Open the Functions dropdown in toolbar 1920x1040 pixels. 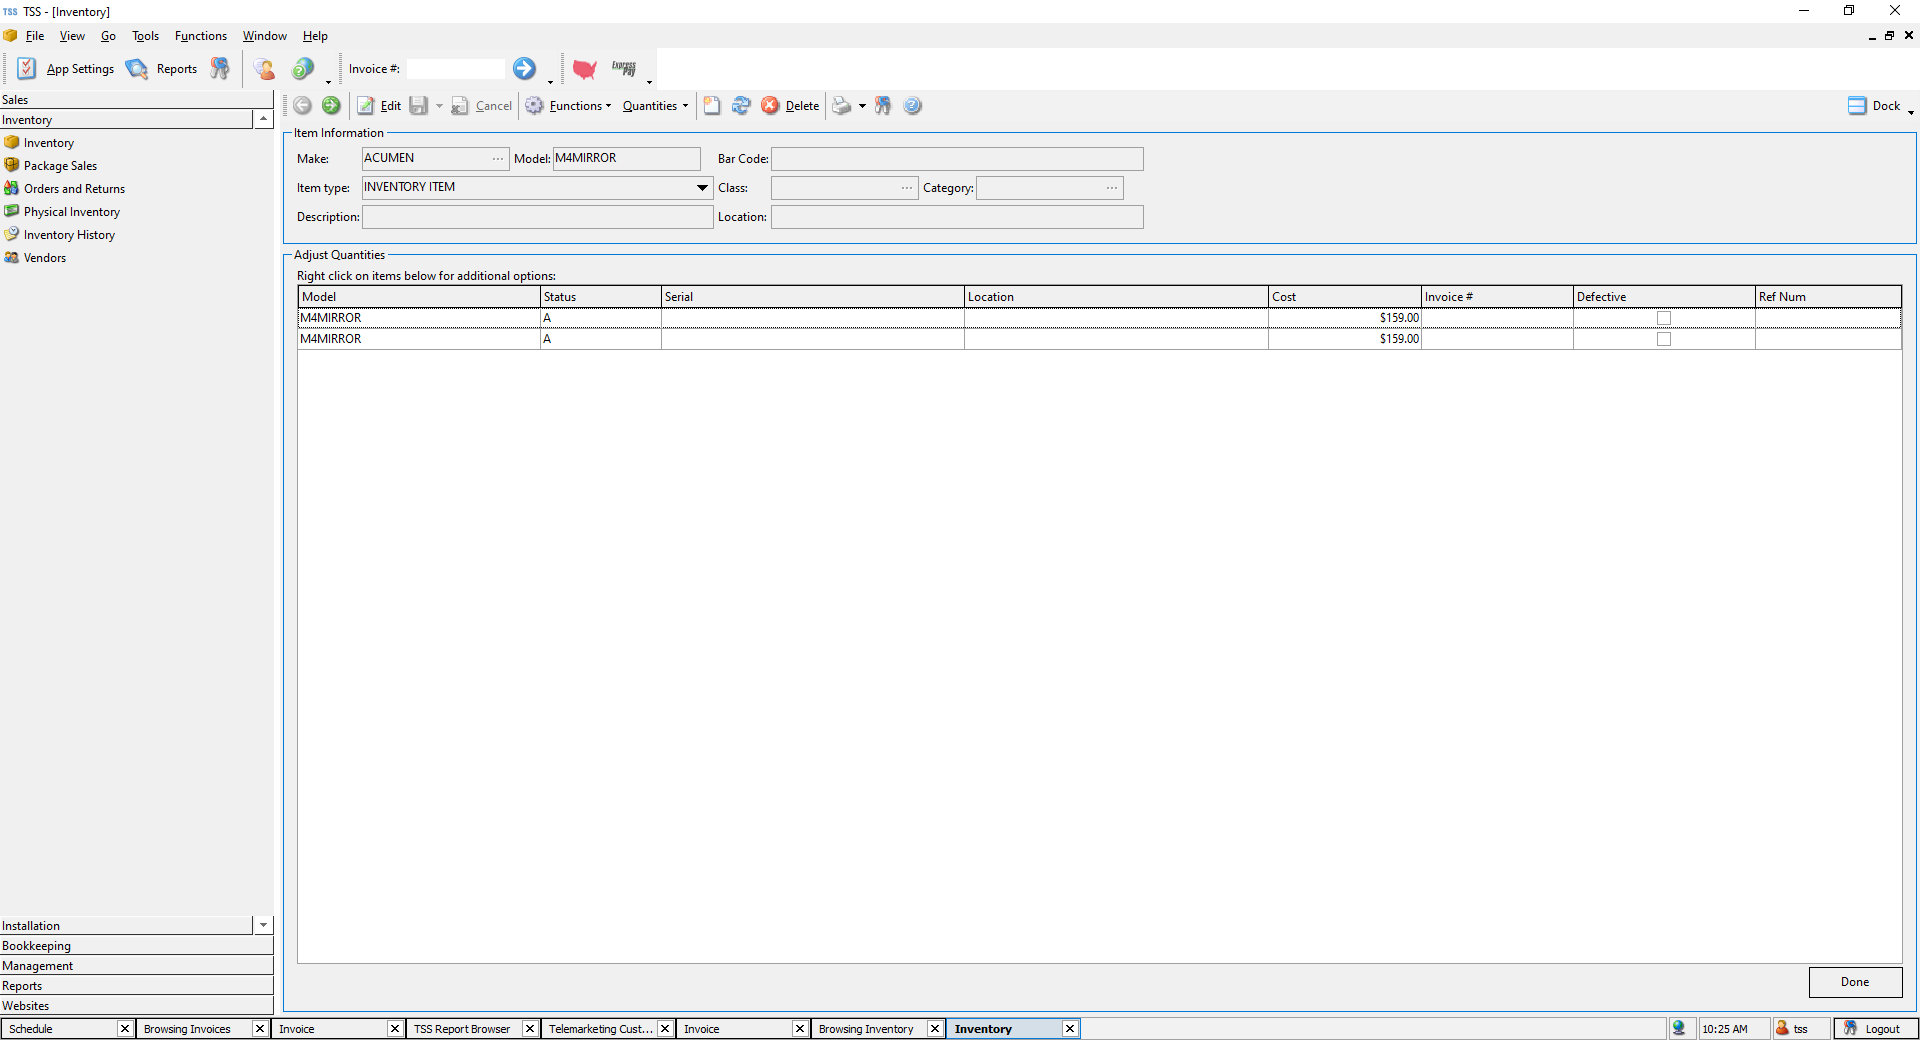(x=568, y=106)
